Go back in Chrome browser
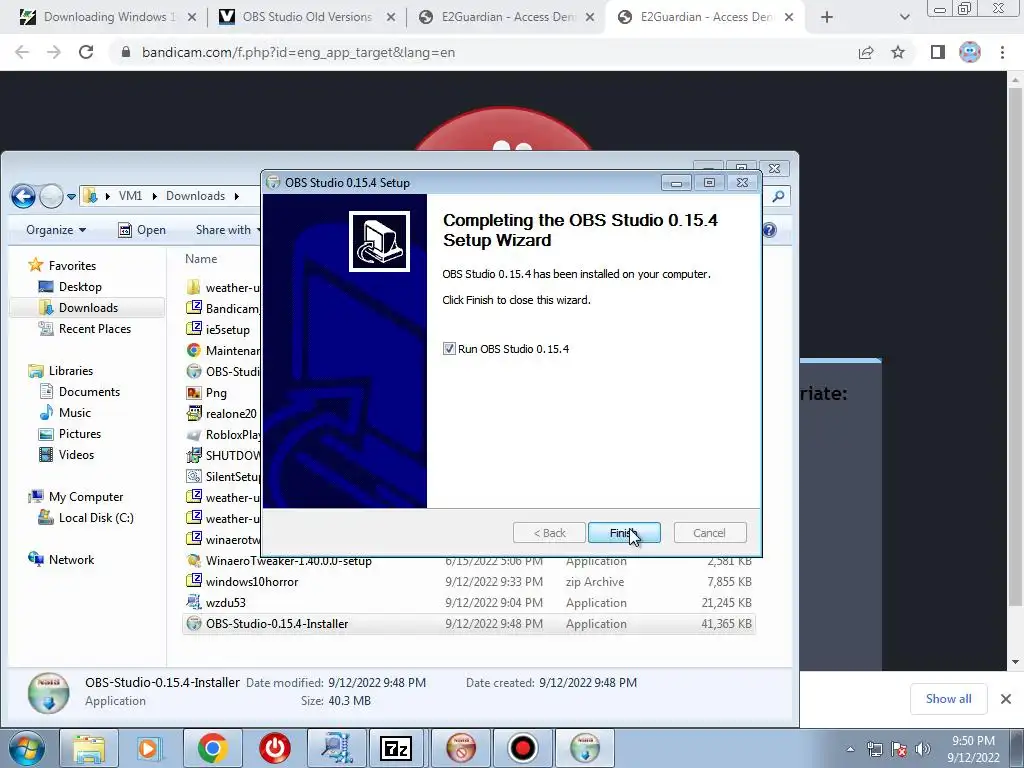Viewport: 1024px width, 768px height. pyautogui.click(x=22, y=52)
